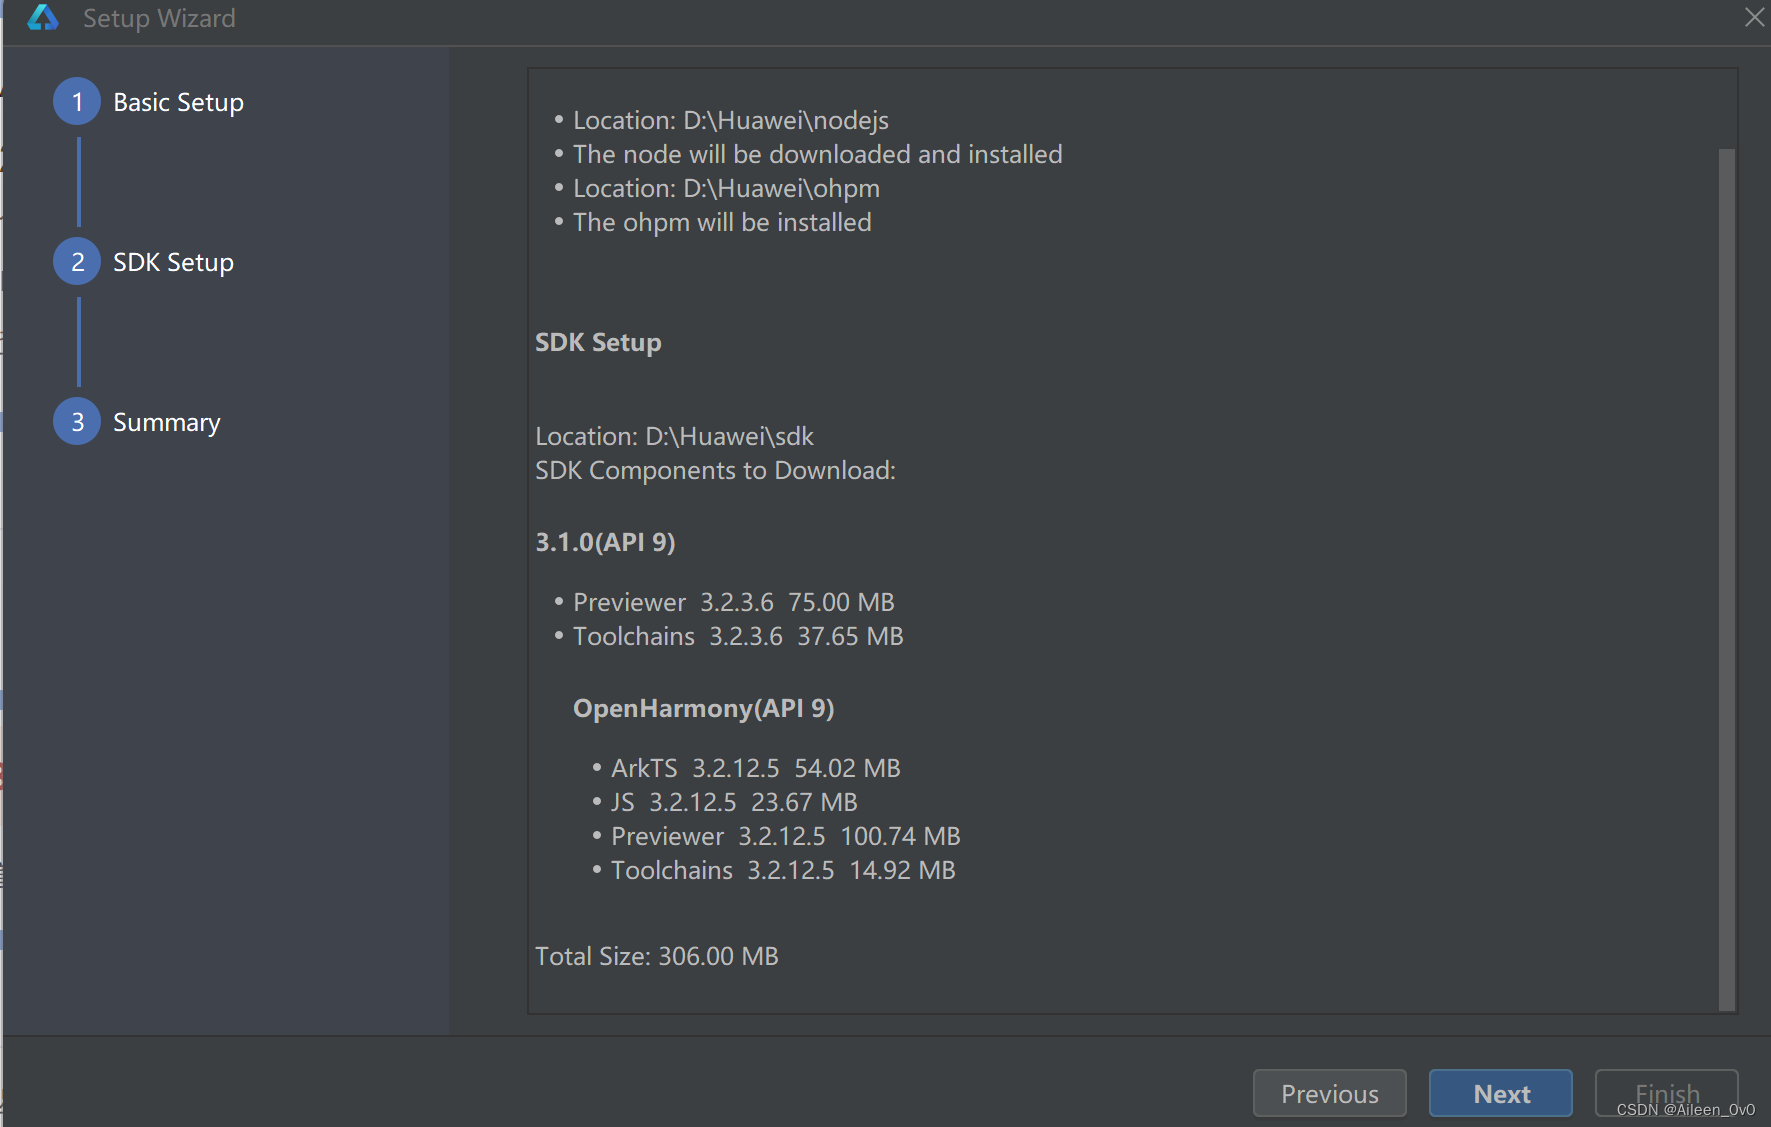The height and width of the screenshot is (1127, 1771).
Task: Click the summary panel vertical scrollbar
Action: 1726,578
